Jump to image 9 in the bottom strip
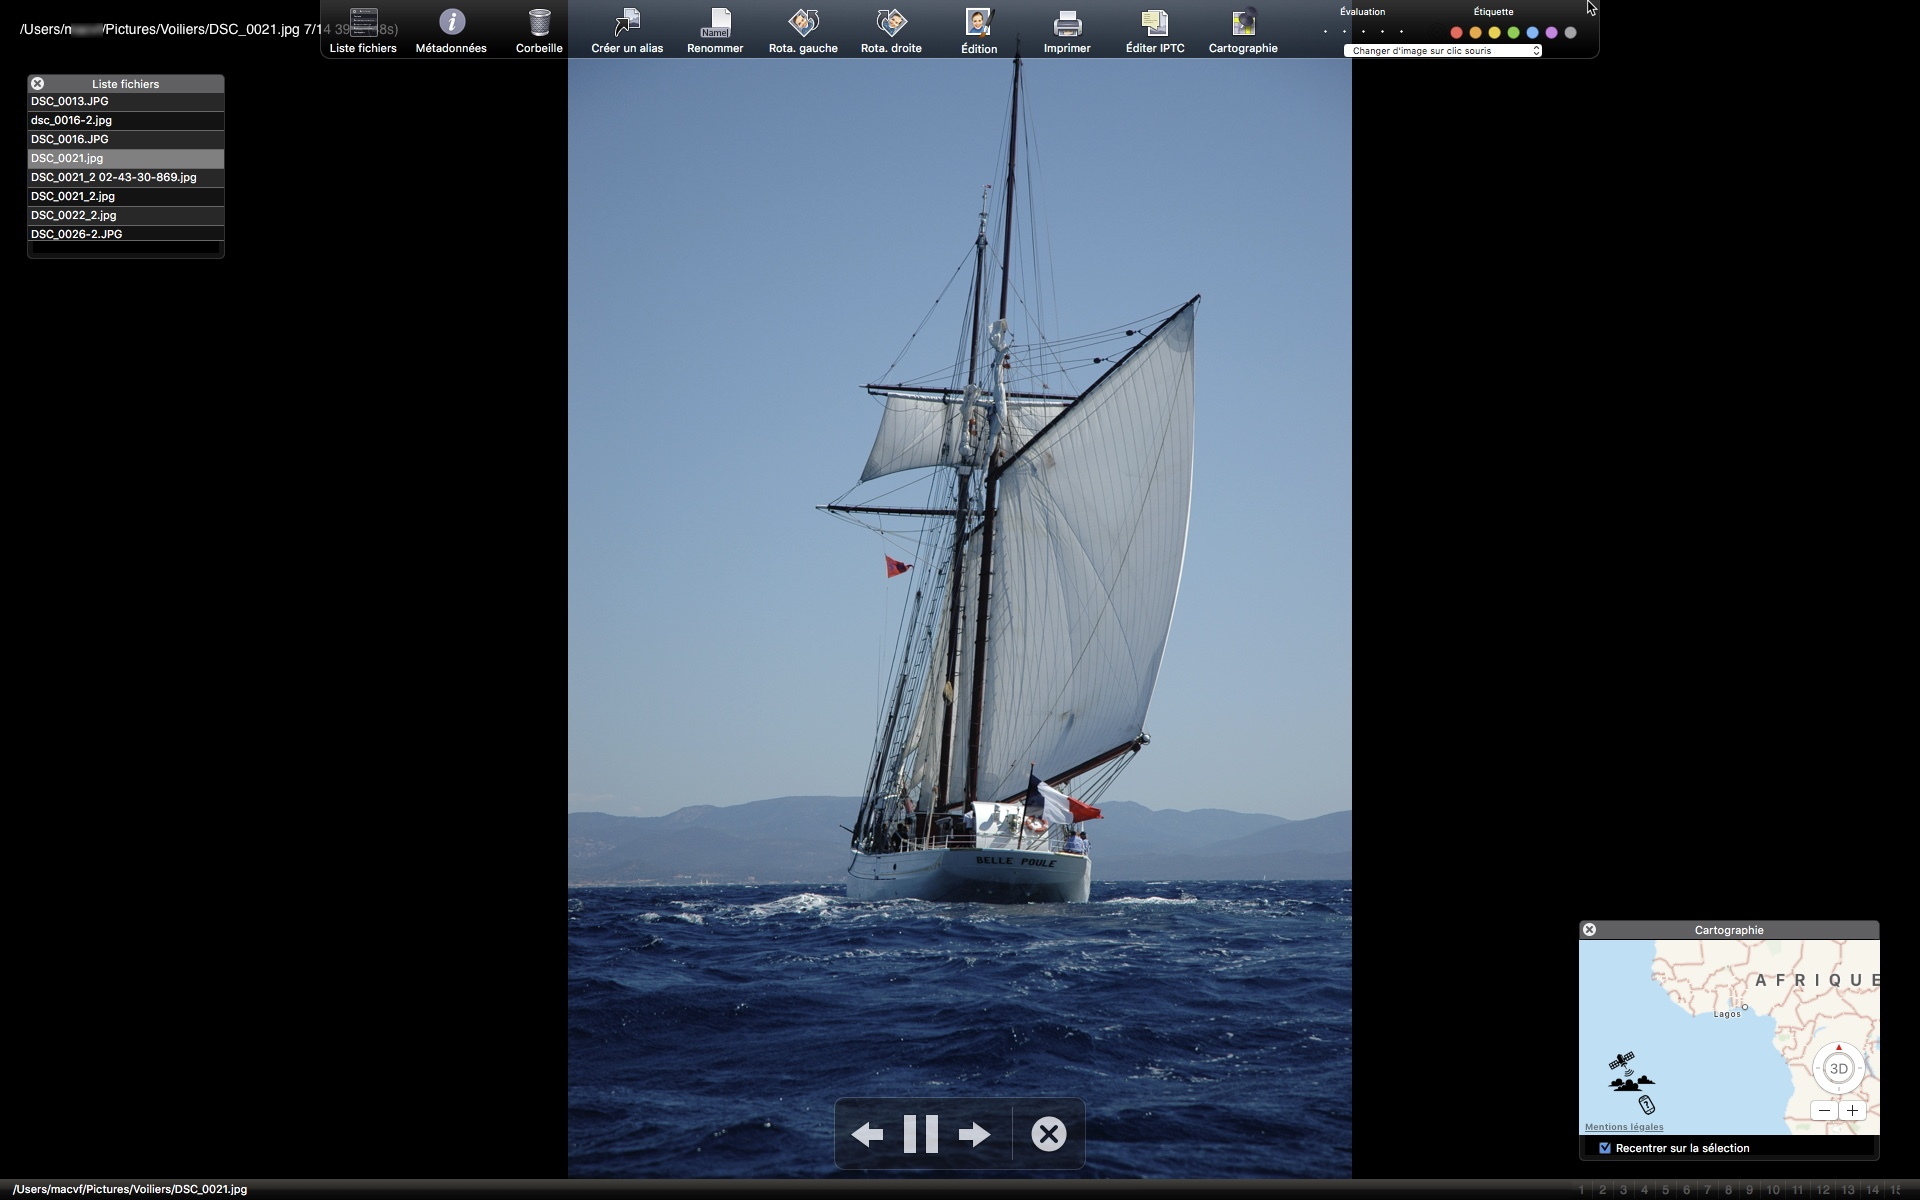This screenshot has width=1920, height=1200. [1749, 1190]
